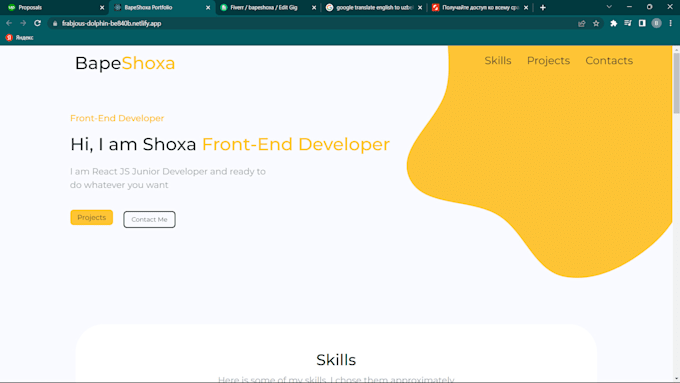Switch to the Russian-titled red icon tab
The image size is (680, 383).
tap(480, 7)
